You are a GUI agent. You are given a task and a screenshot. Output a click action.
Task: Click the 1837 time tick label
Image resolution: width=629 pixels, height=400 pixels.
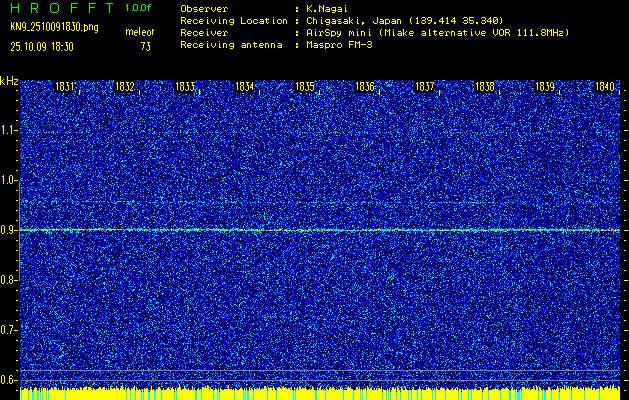click(425, 88)
